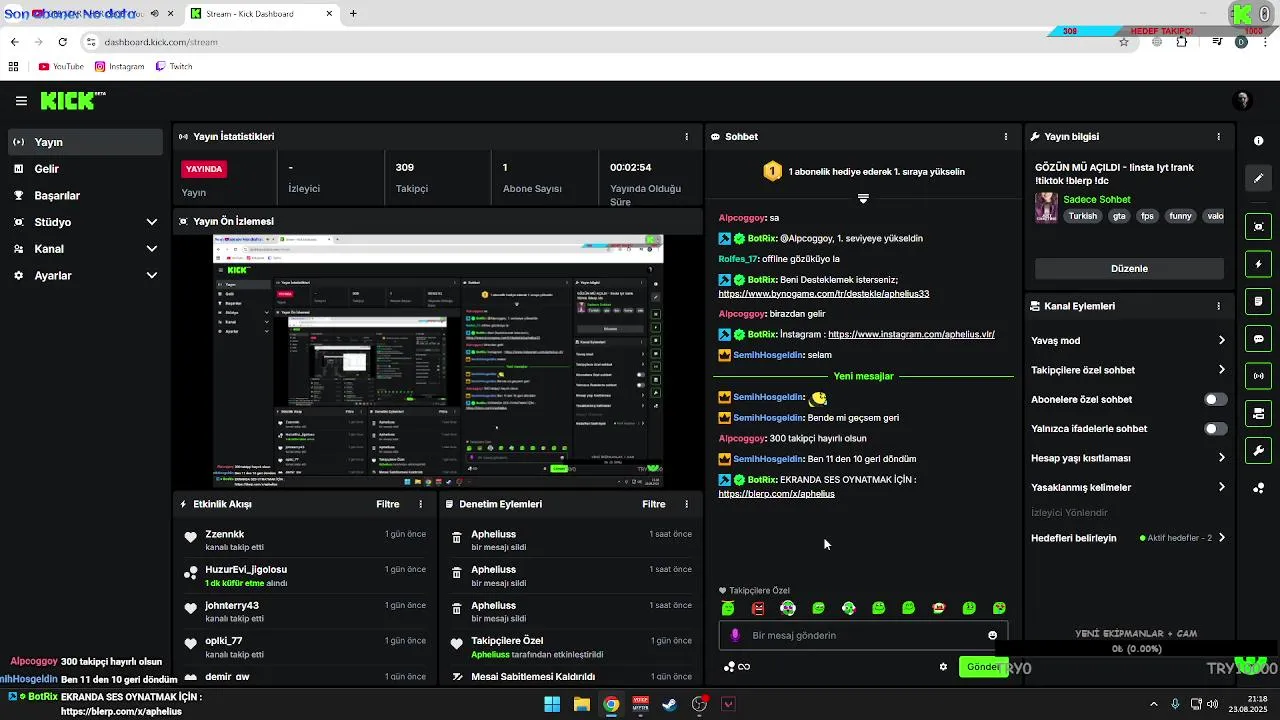Select Gelir in the sidebar
This screenshot has width=1280, height=720.
[86, 169]
